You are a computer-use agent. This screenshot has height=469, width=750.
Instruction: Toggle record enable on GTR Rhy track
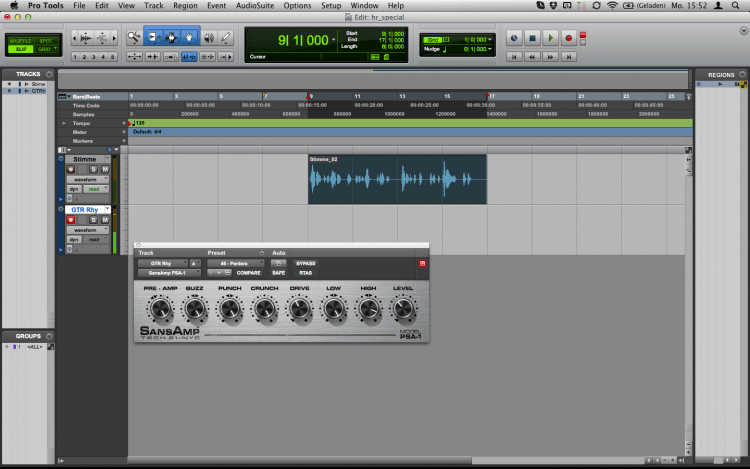click(x=71, y=220)
